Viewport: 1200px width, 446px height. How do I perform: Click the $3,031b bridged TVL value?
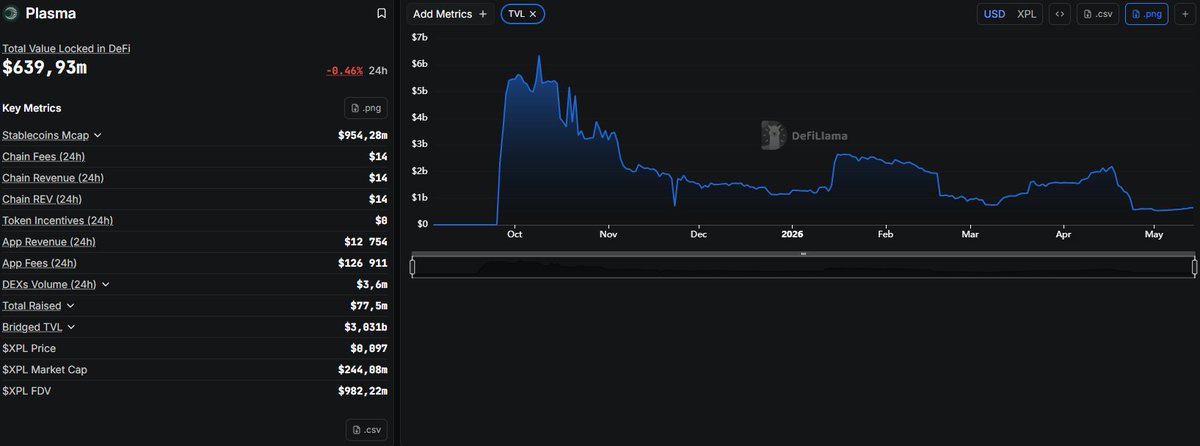(365, 327)
